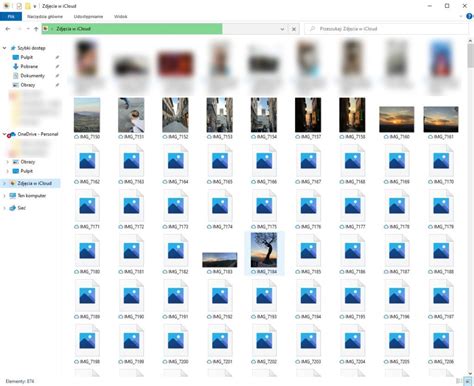Click the vertical scrollbar thumb

[470, 56]
